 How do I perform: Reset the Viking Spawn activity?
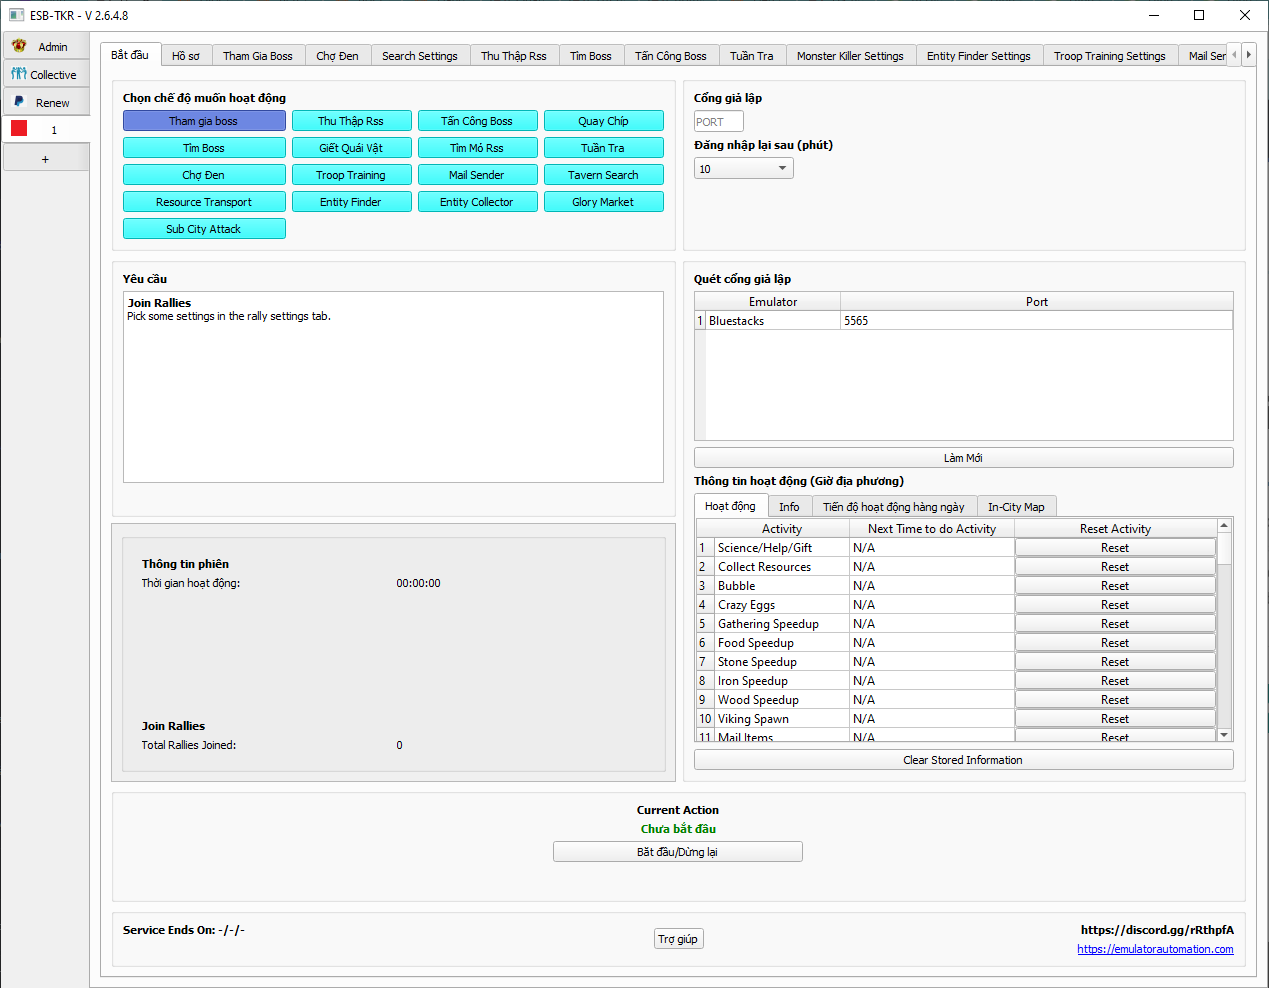[1115, 719]
